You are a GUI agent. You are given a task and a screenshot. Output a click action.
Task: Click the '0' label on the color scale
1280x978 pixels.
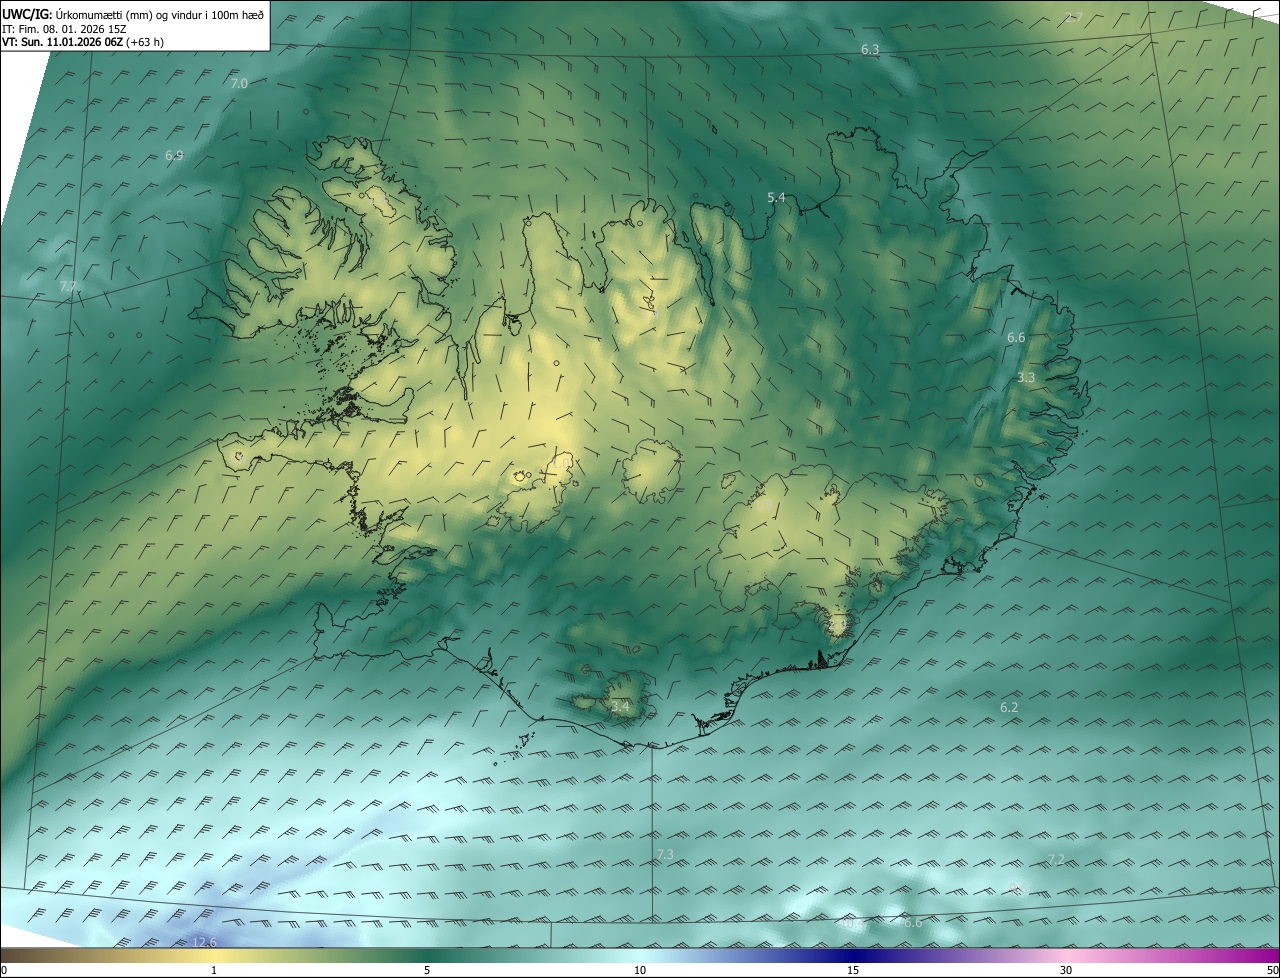click(x=4, y=970)
